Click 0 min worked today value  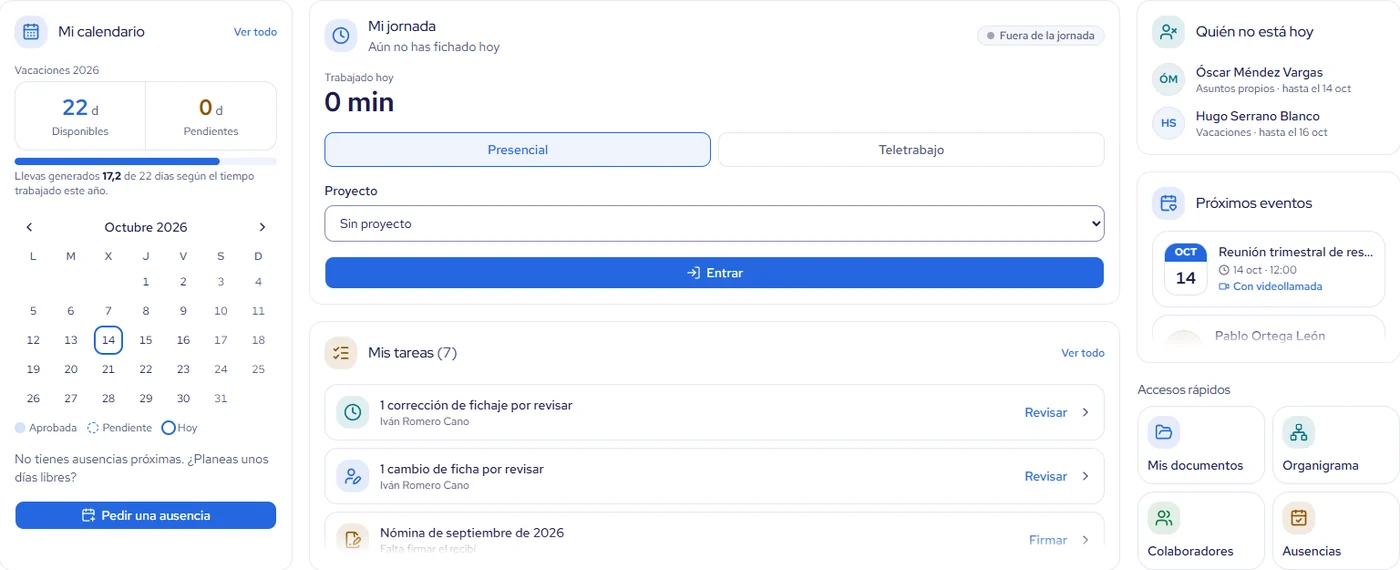tap(359, 102)
